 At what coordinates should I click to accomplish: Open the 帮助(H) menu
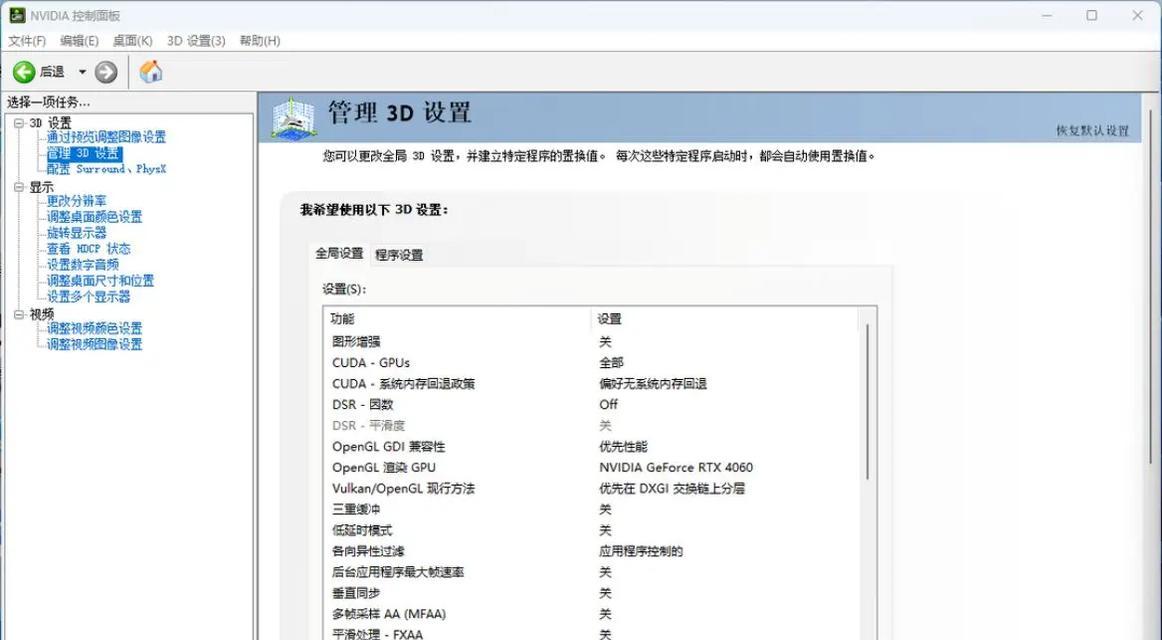pos(260,41)
